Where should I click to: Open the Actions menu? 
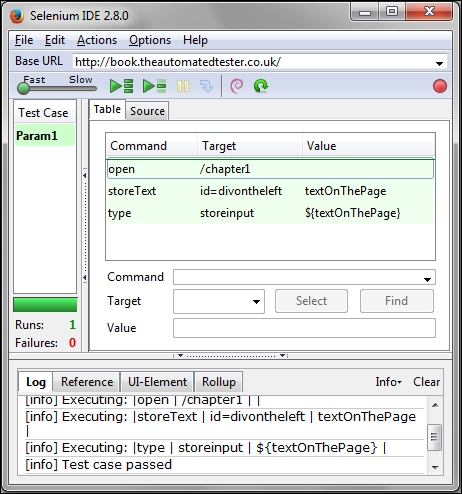(x=97, y=40)
